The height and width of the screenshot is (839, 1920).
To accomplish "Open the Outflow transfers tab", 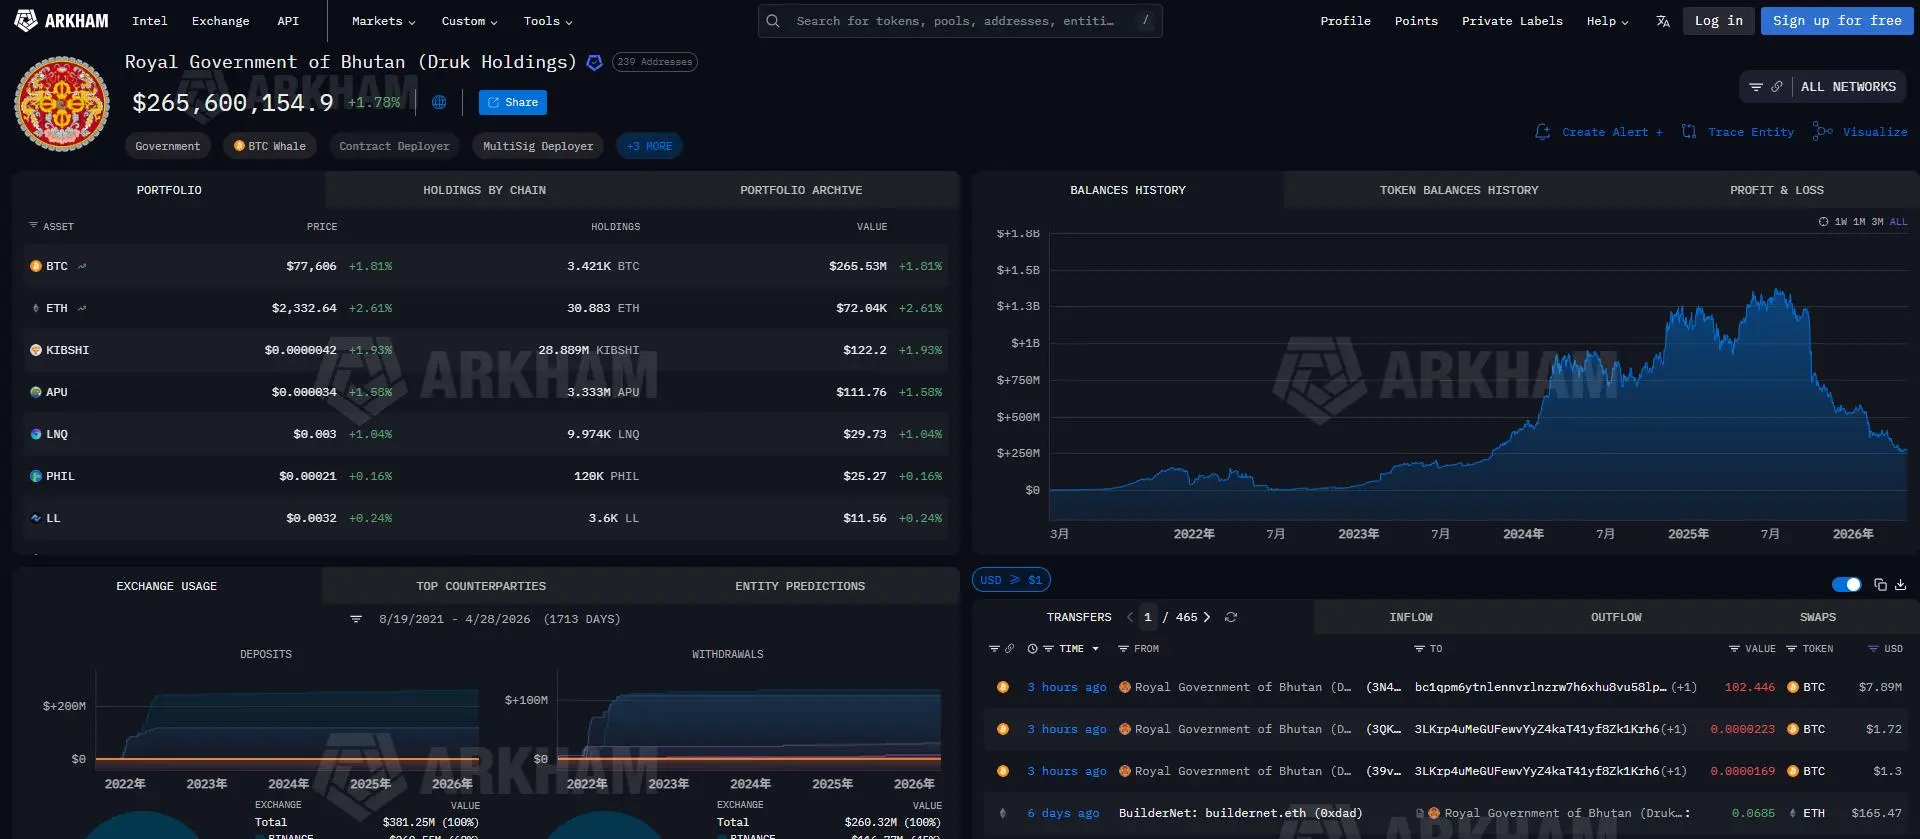I will pos(1616,617).
